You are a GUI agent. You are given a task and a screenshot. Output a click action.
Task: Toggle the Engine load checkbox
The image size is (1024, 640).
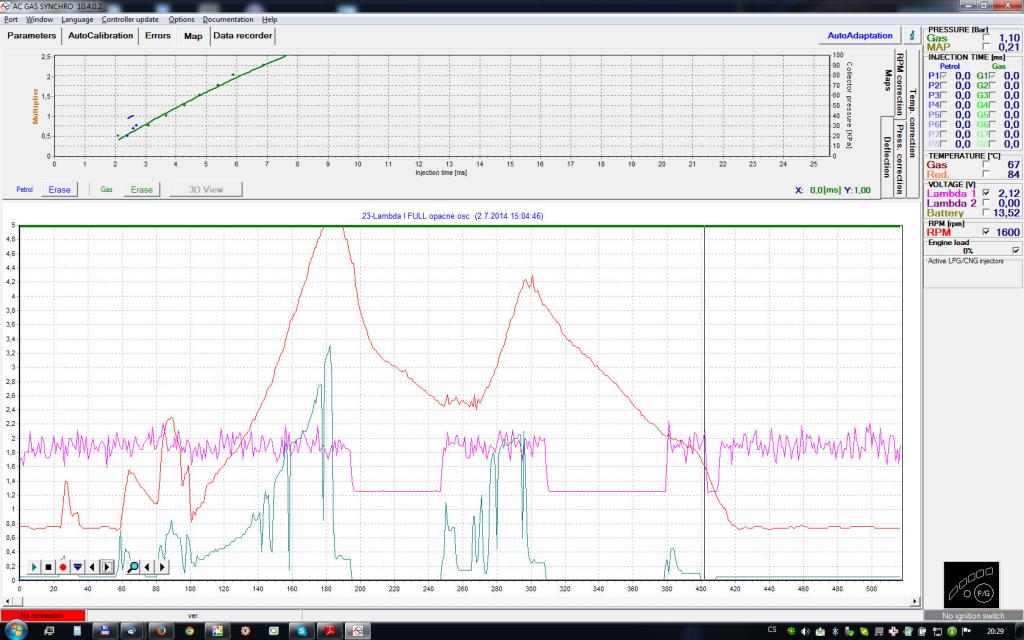click(x=1016, y=250)
